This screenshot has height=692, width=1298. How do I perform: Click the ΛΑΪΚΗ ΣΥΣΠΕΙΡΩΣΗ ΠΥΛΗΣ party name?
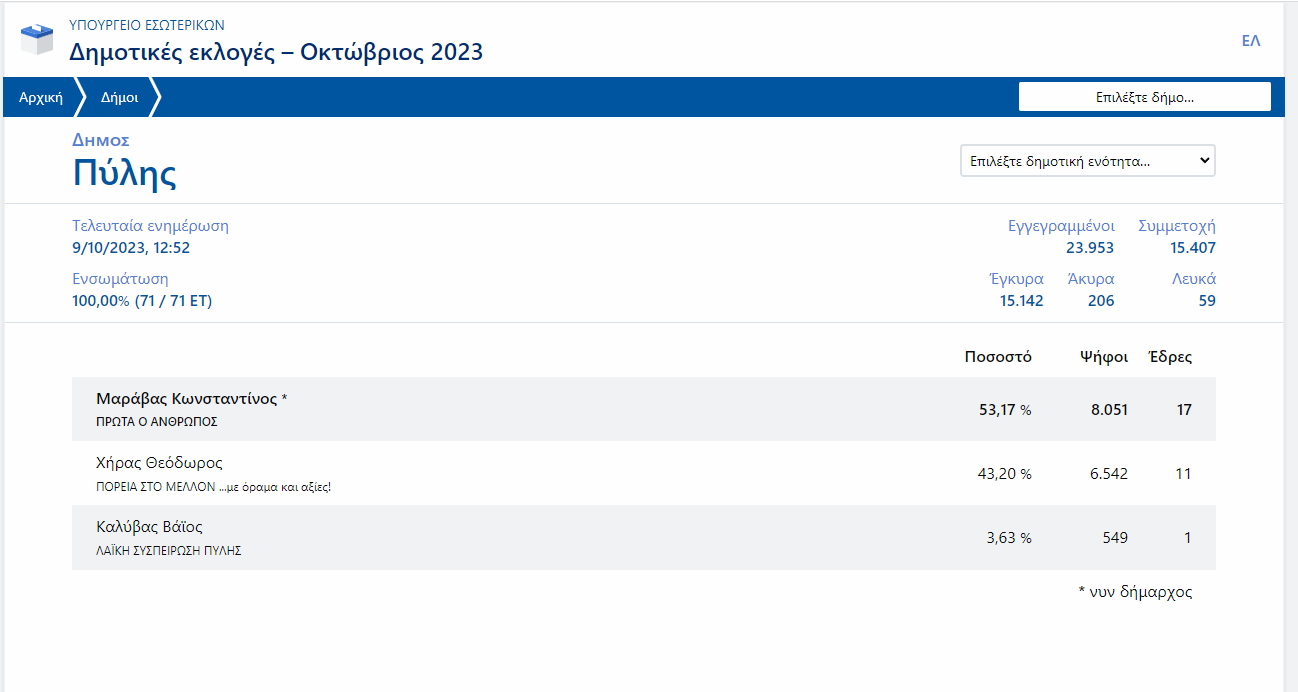[x=168, y=550]
